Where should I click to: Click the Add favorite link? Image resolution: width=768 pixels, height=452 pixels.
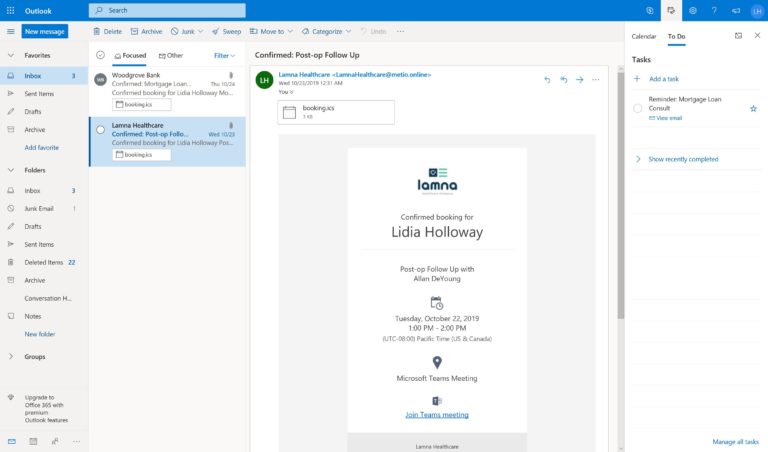click(42, 147)
